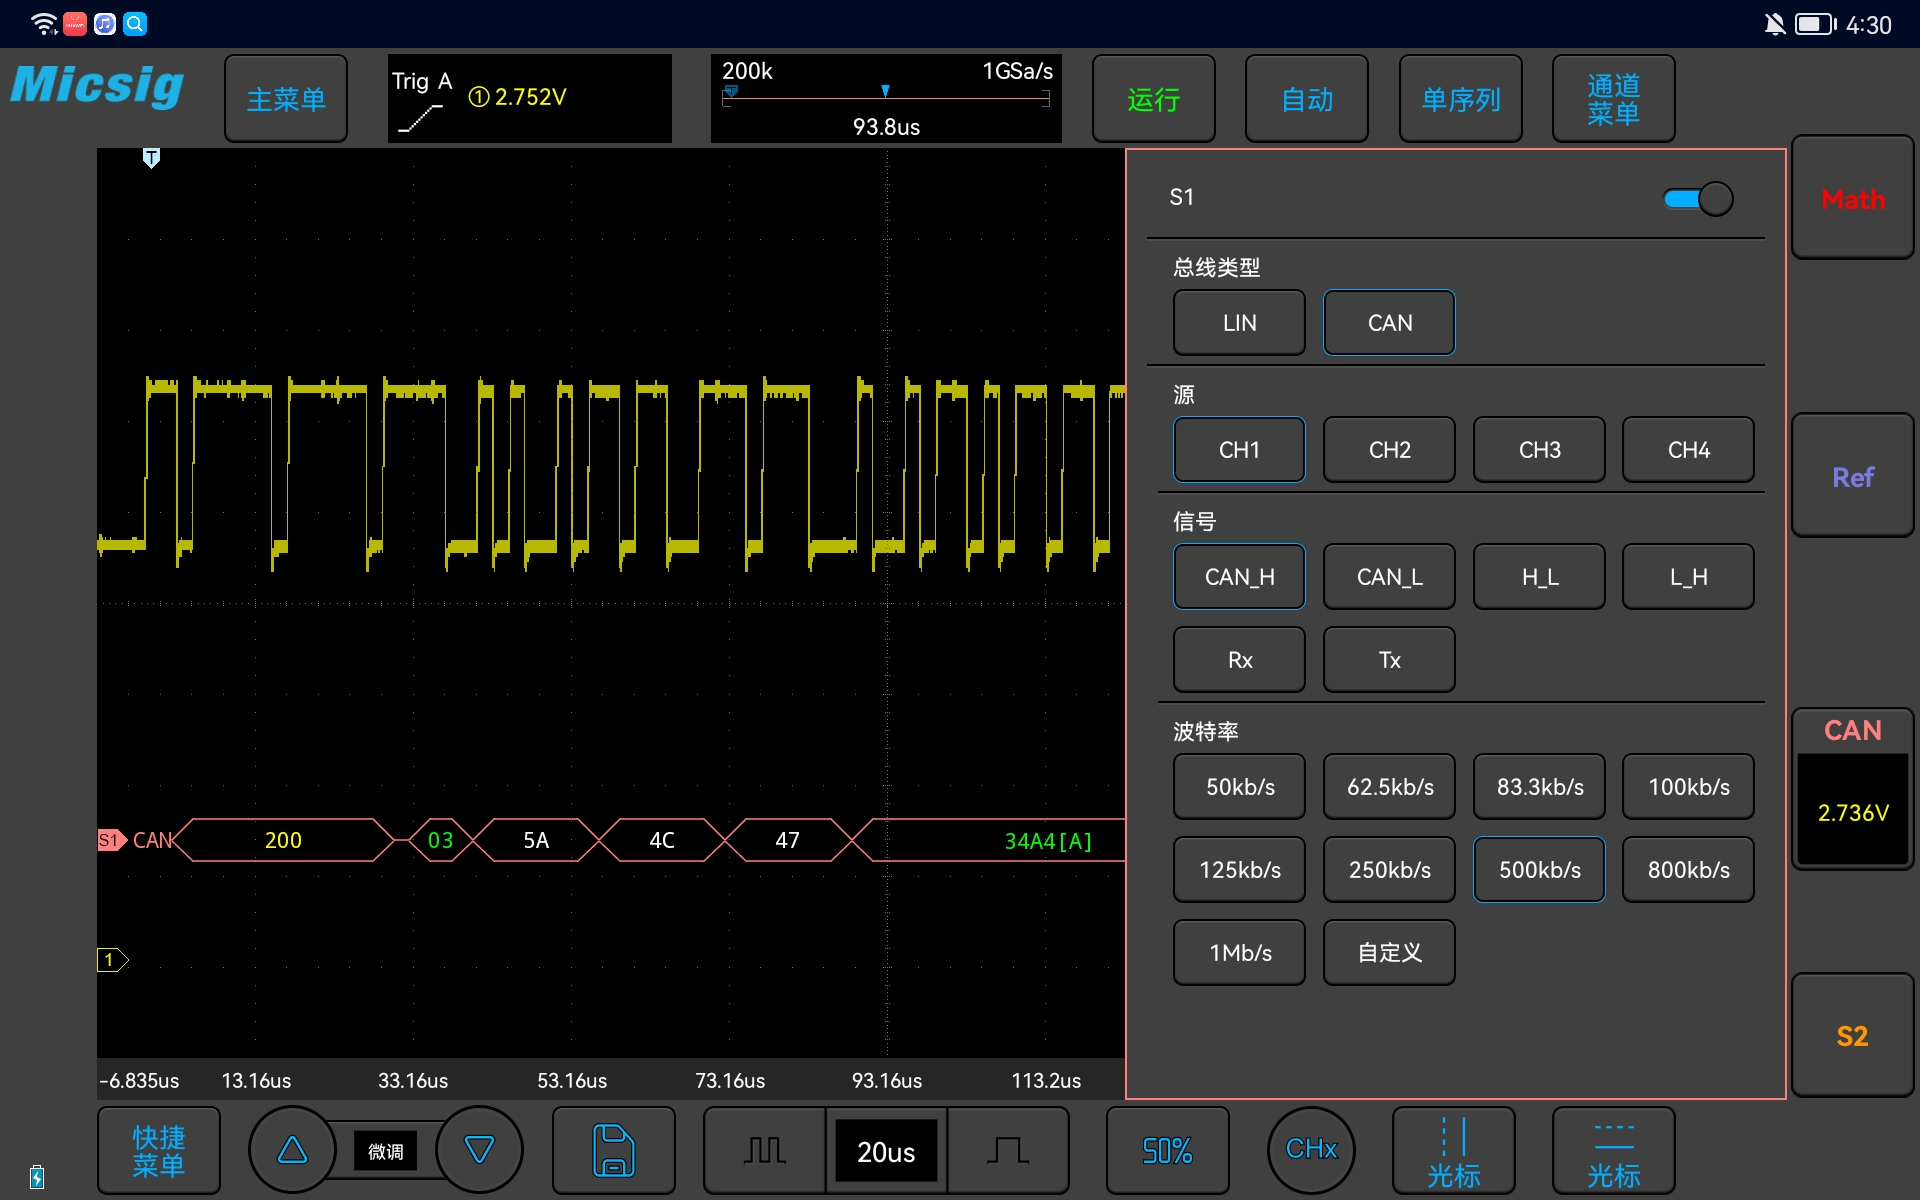Click the 通道菜单 (Channel Menu) tab

[1612, 98]
